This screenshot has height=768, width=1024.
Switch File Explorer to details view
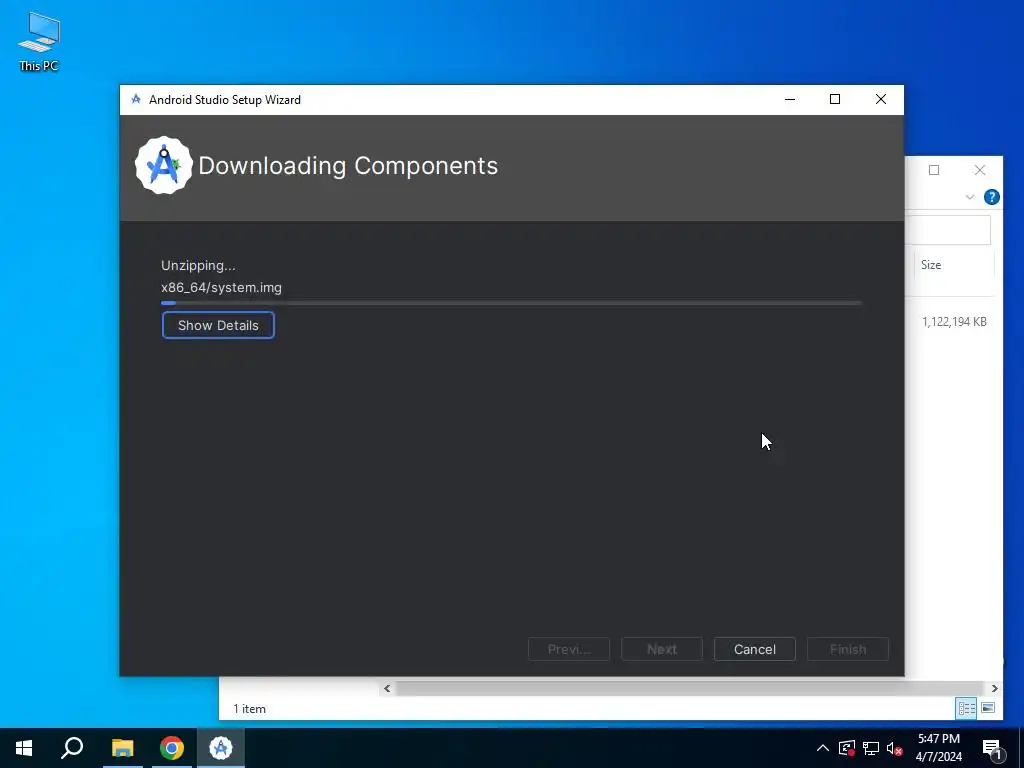click(x=967, y=708)
